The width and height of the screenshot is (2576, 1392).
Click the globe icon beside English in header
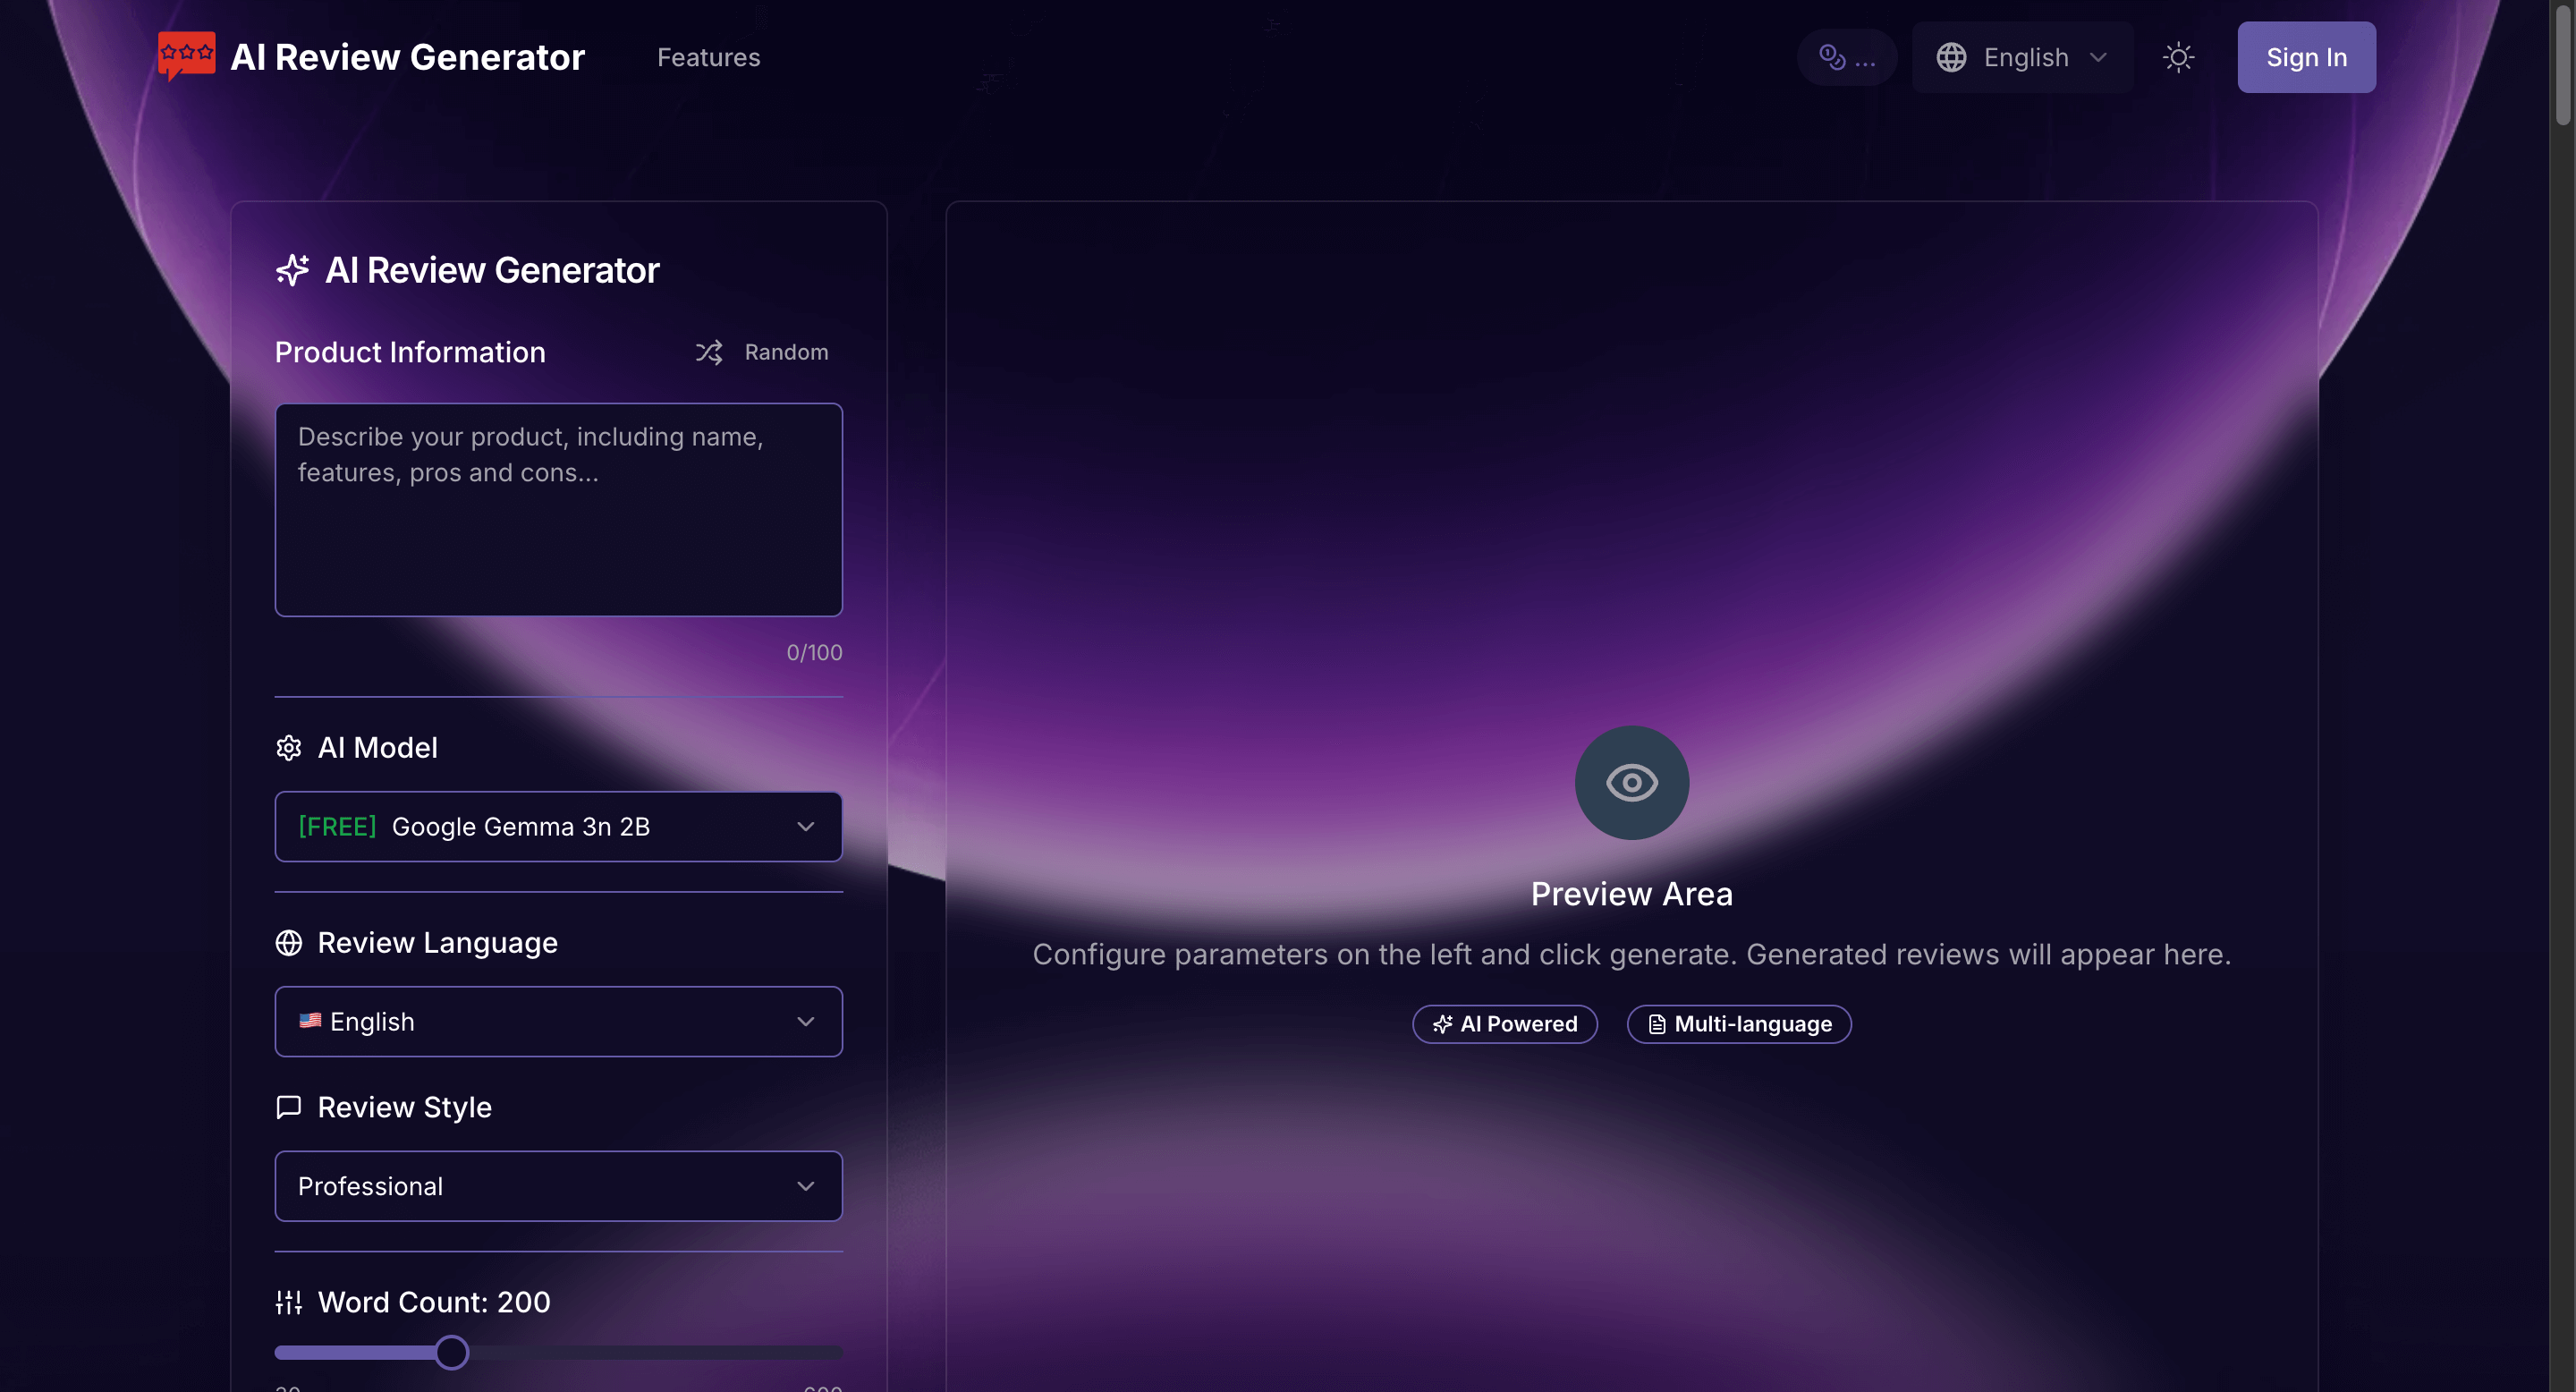point(1951,57)
